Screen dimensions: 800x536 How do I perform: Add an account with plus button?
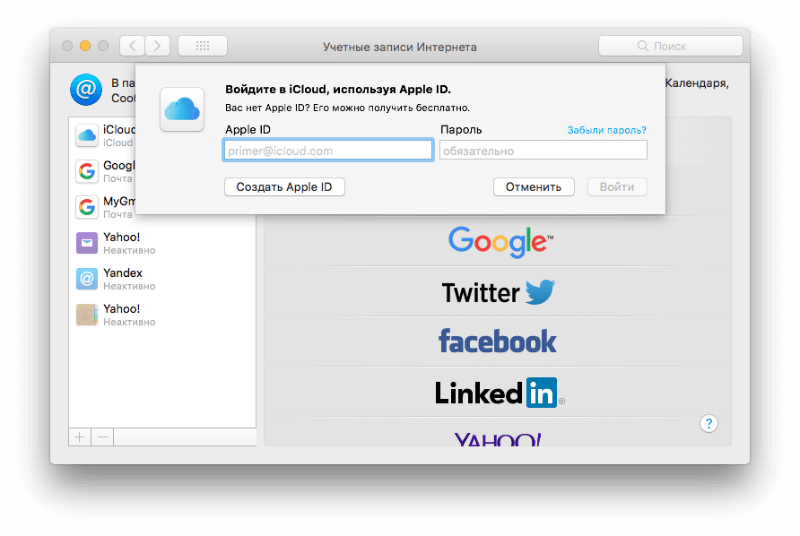click(x=80, y=437)
